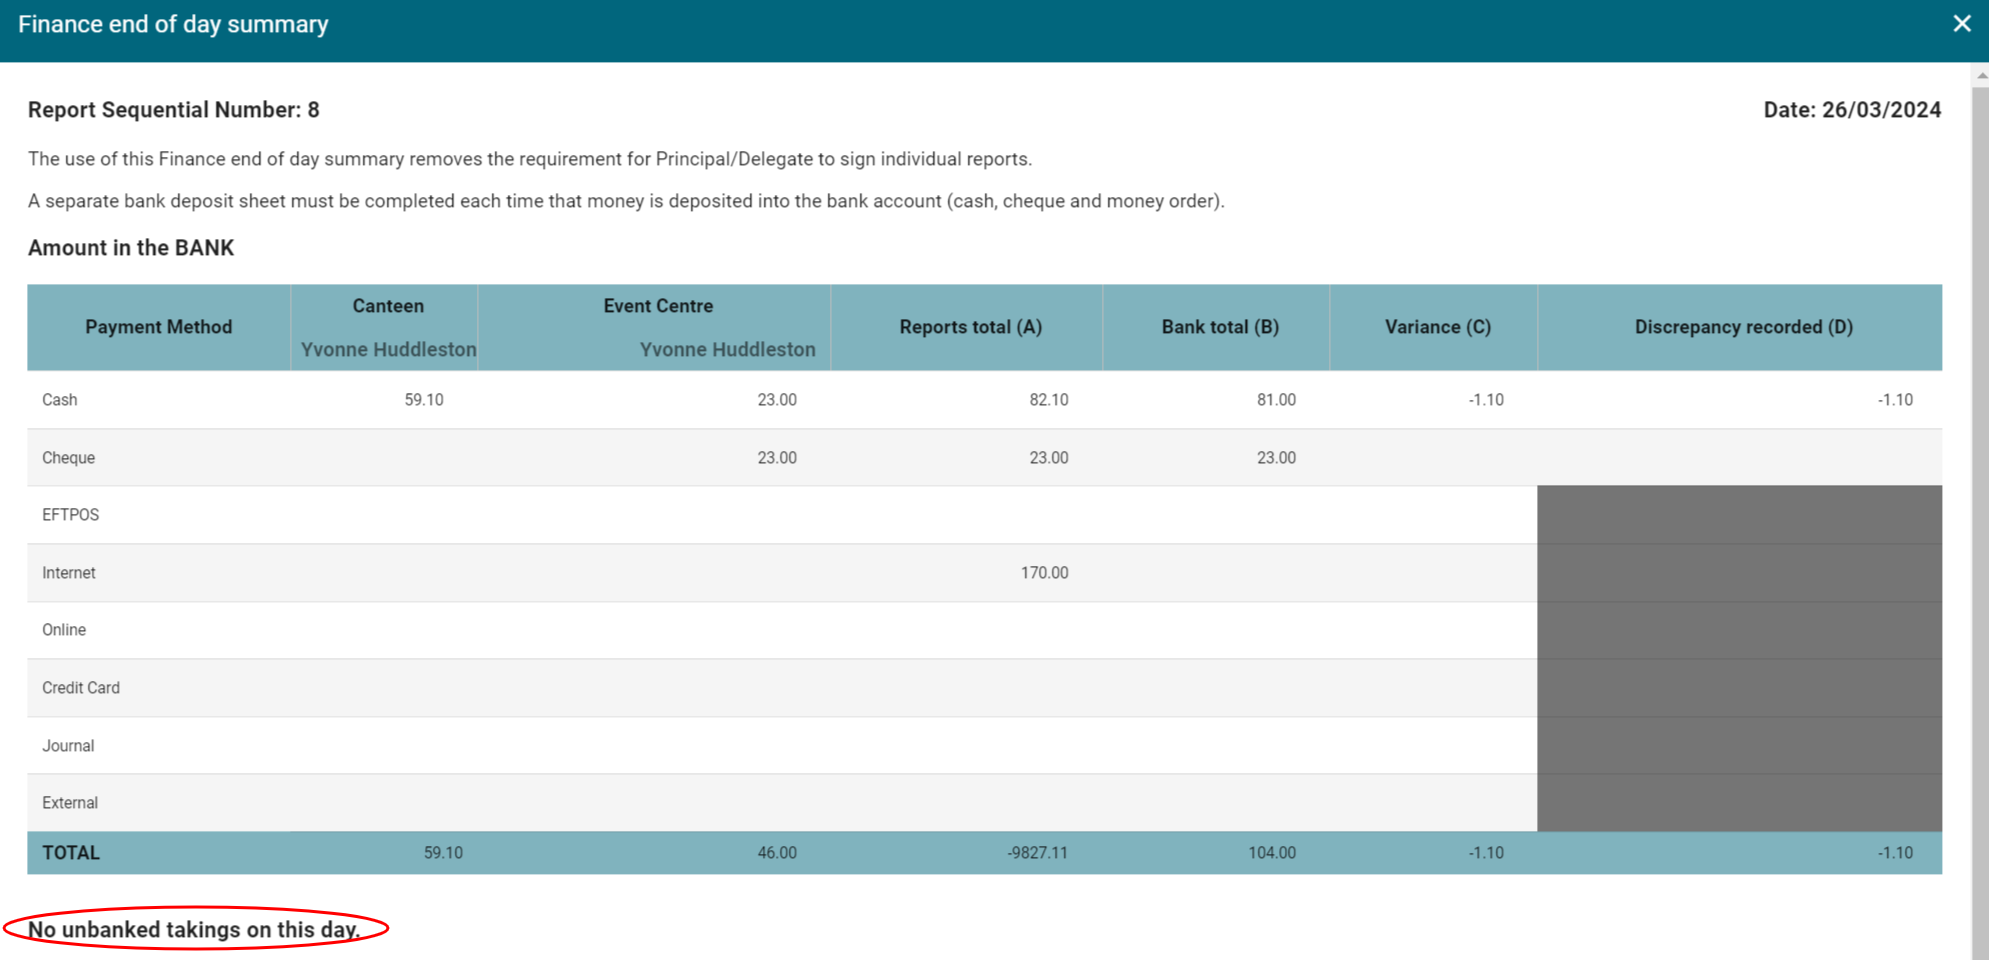This screenshot has height=960, width=1989.
Task: Close the Finance end of day summary dialog
Action: (1961, 24)
